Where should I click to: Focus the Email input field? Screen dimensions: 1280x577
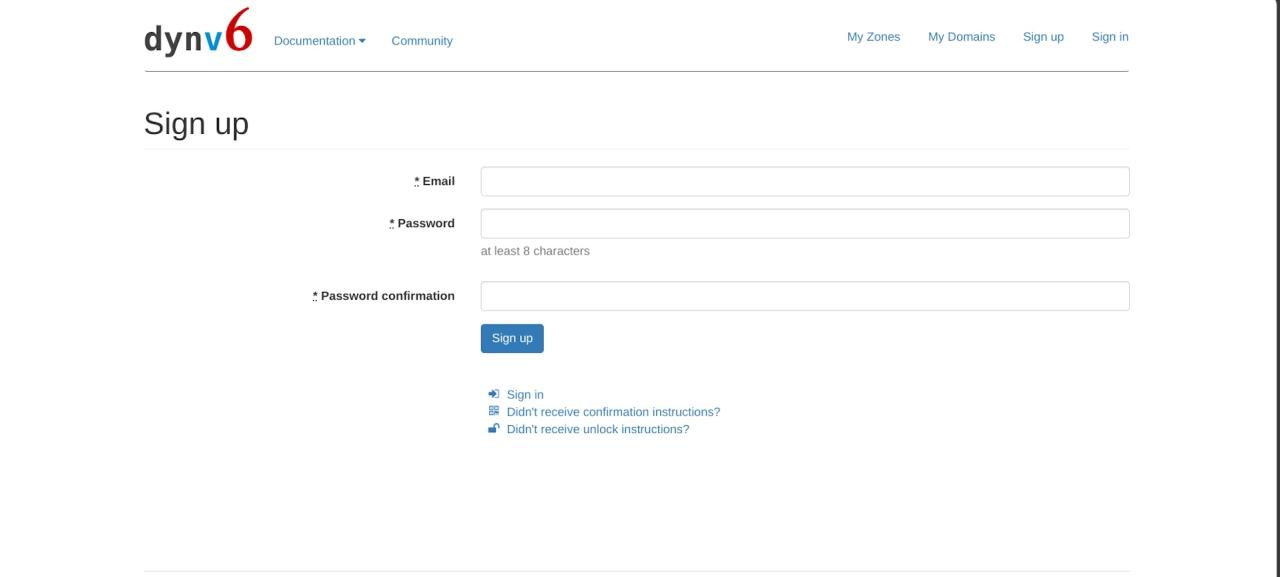[x=805, y=181]
